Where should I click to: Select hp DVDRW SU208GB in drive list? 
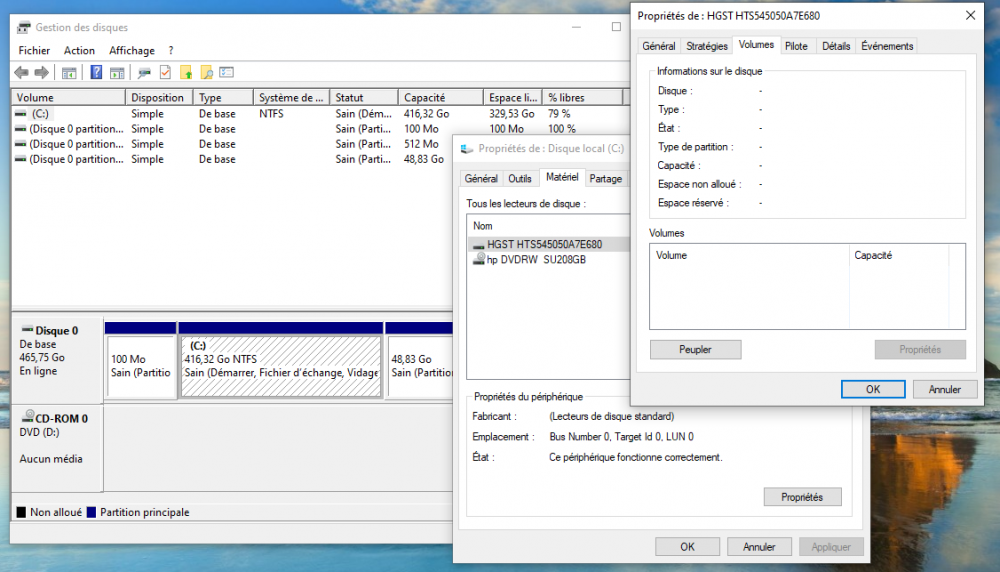point(535,259)
